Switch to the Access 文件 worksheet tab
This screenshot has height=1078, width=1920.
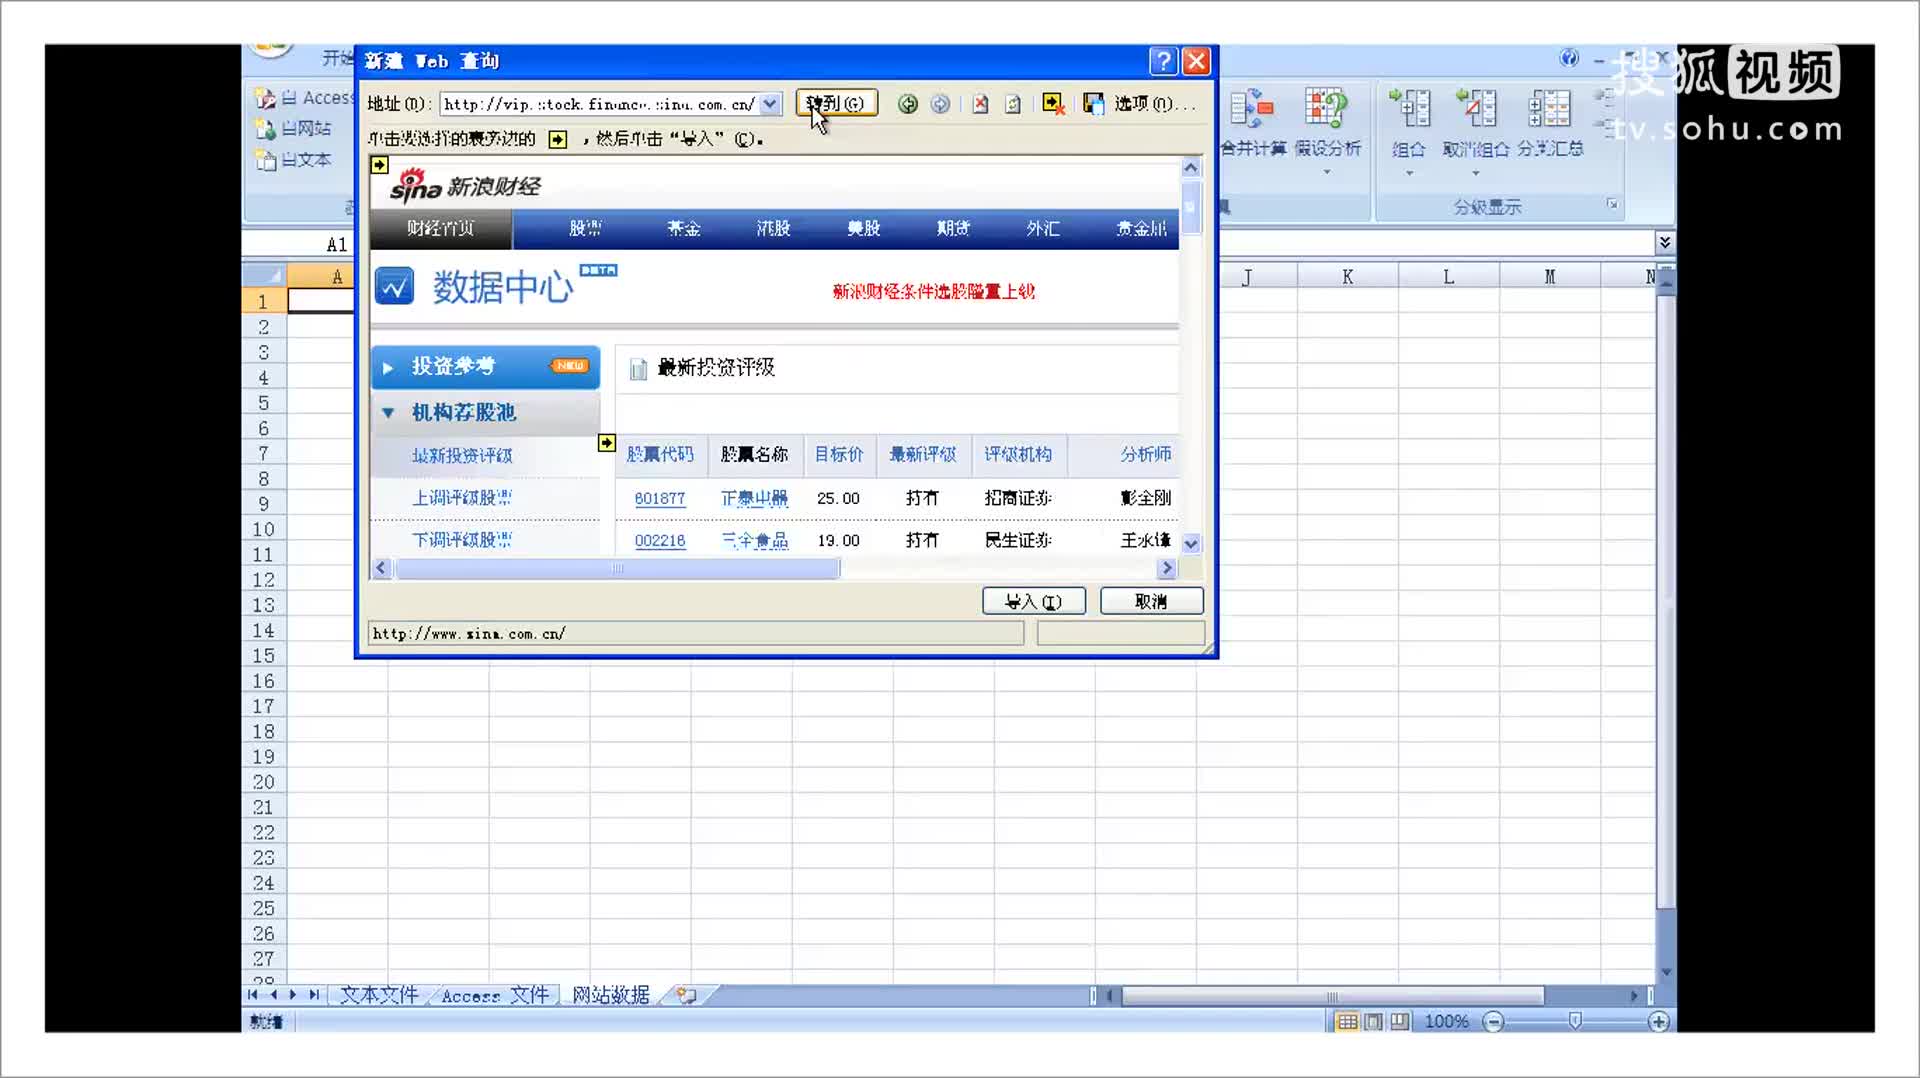pos(495,995)
